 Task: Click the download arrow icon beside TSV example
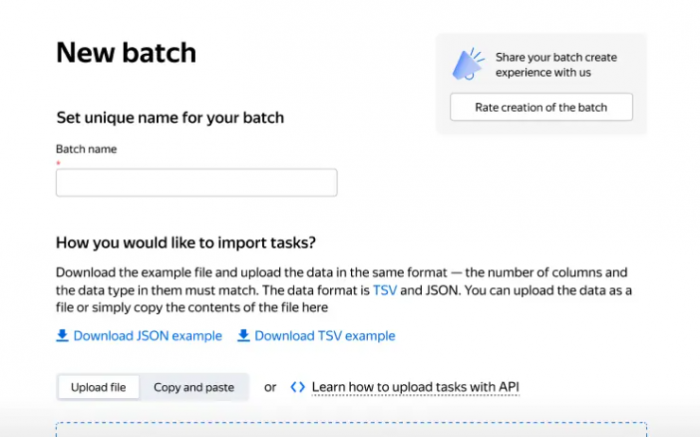(x=243, y=336)
